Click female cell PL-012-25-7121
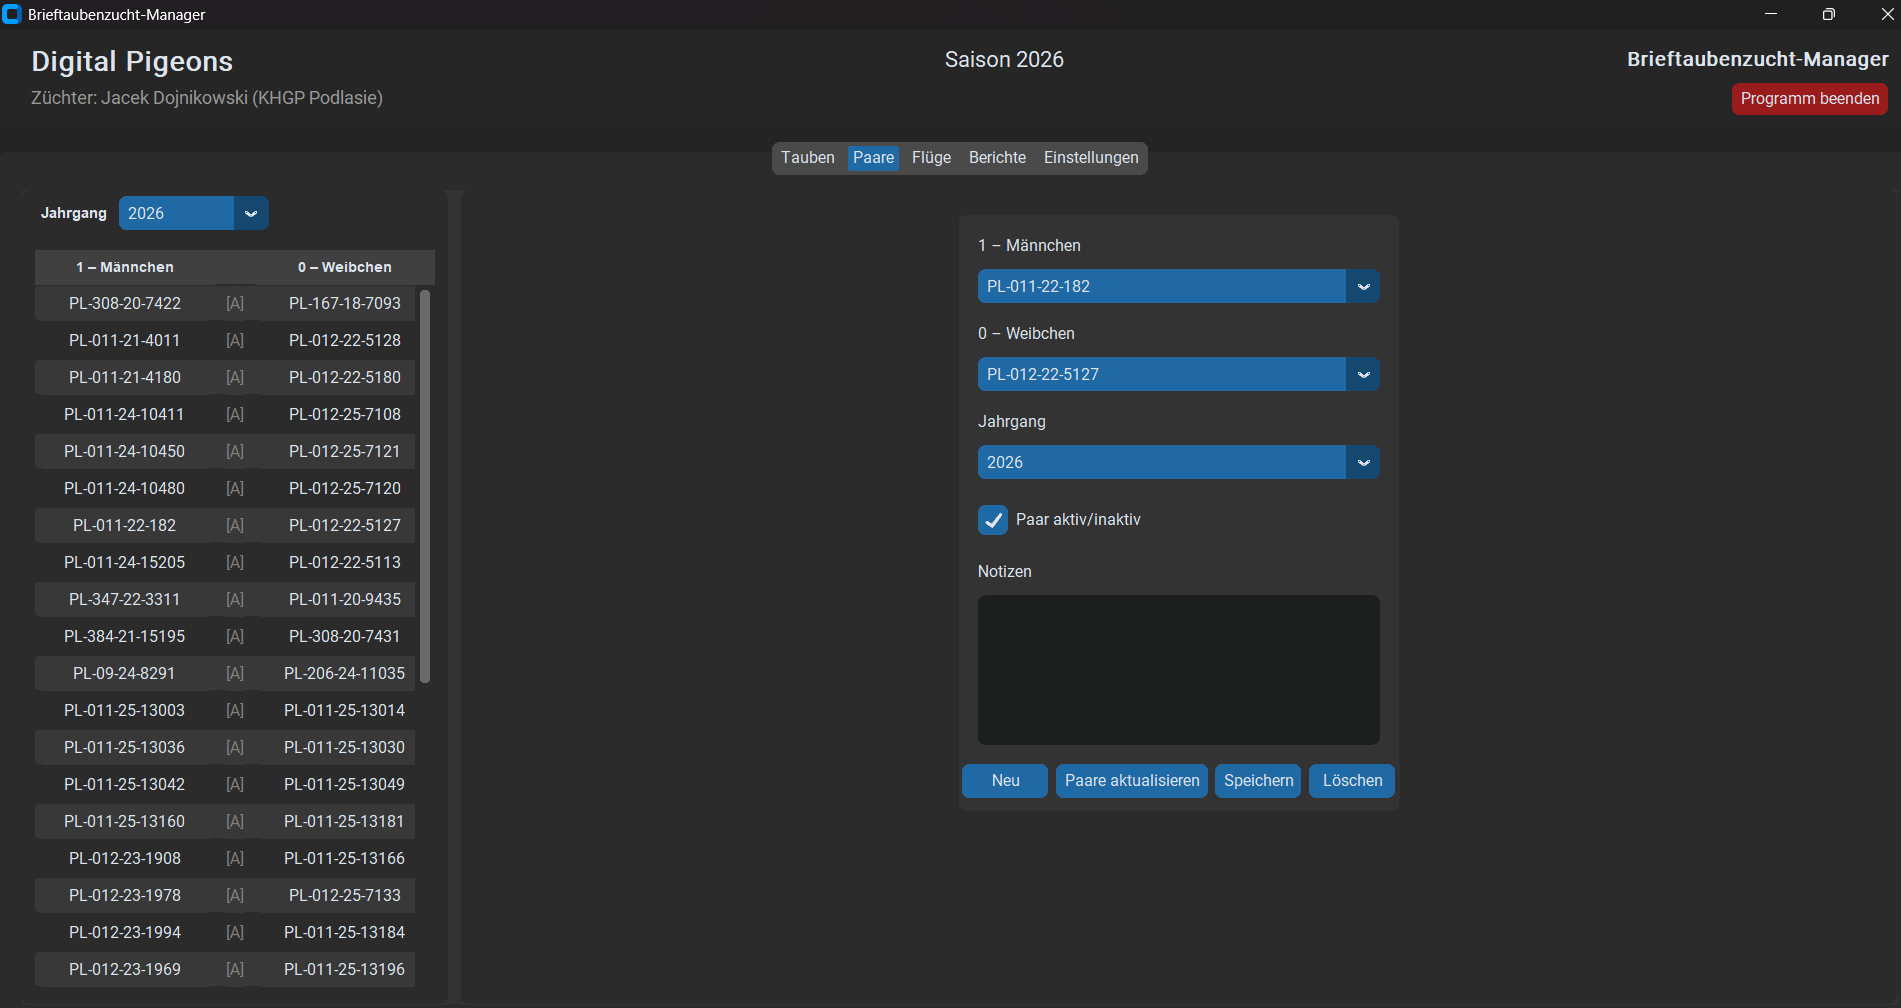The image size is (1901, 1008). point(345,451)
